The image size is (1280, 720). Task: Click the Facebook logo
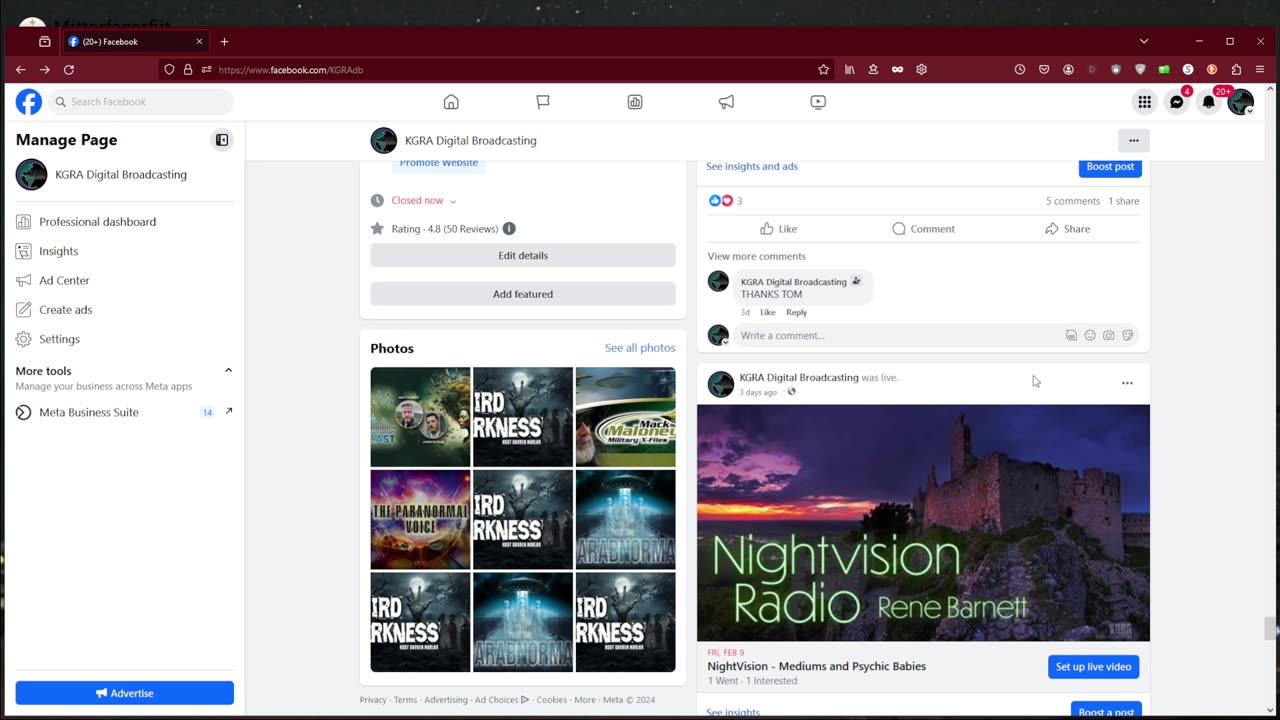29,102
